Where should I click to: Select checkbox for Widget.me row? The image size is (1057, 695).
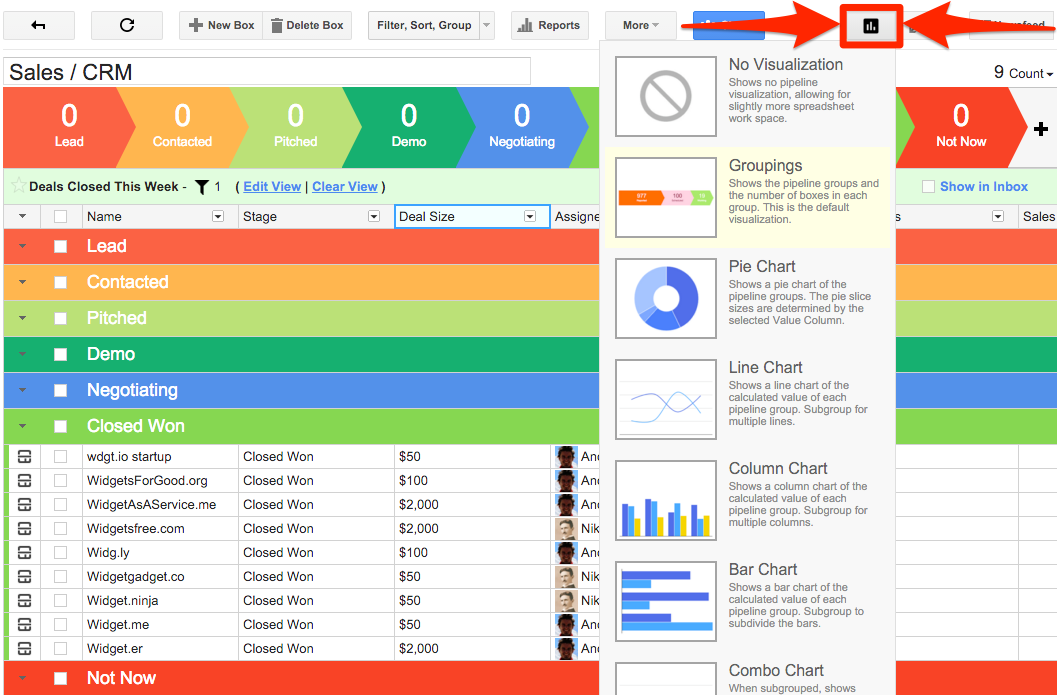click(x=61, y=624)
